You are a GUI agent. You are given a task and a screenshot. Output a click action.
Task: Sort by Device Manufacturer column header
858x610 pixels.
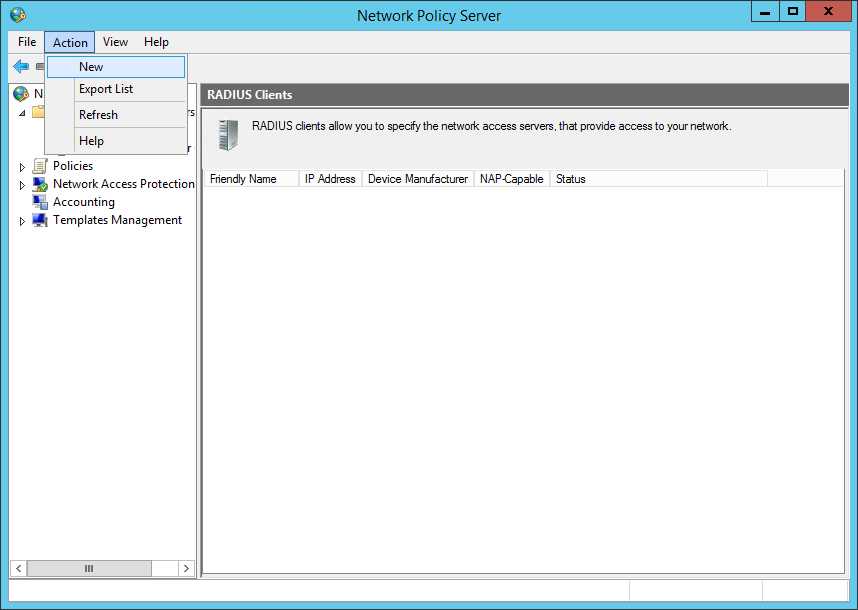tap(418, 179)
